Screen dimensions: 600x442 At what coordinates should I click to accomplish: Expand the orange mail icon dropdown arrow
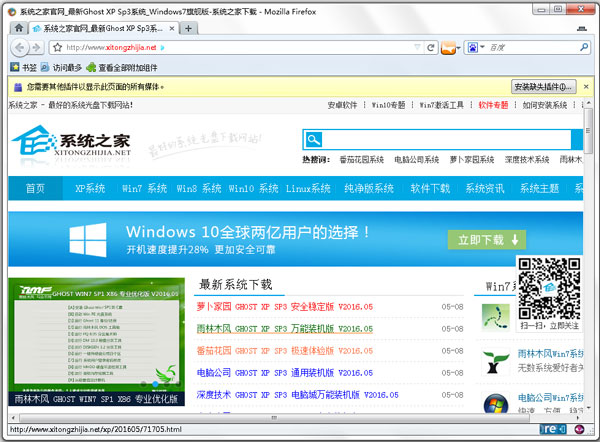[x=458, y=48]
